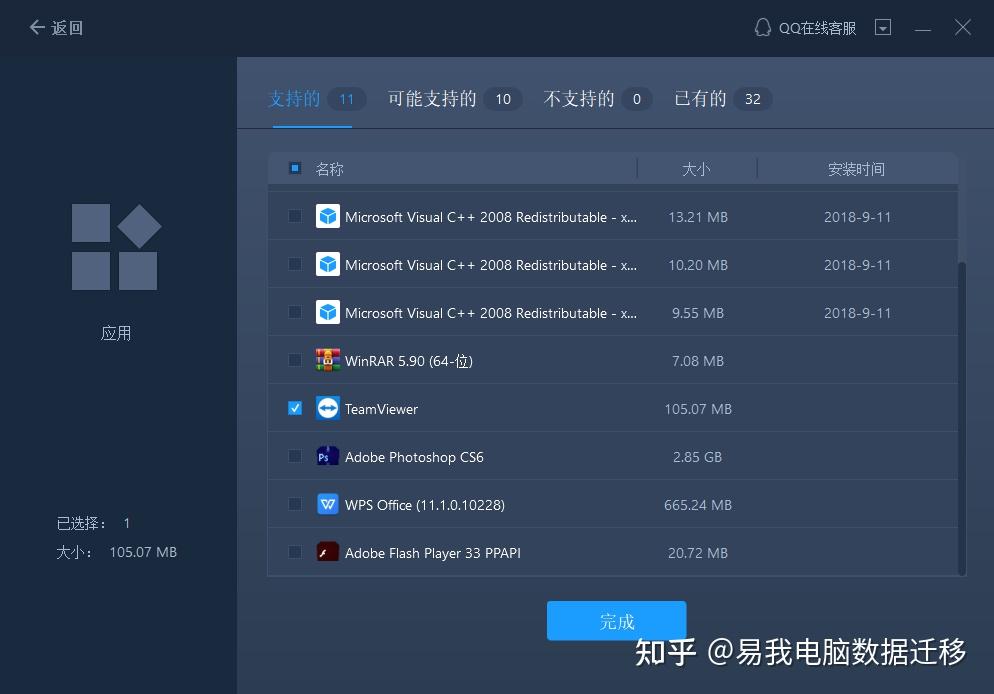994x694 pixels.
Task: Click the package icon of the 13.21 MB row
Action: pos(328,216)
